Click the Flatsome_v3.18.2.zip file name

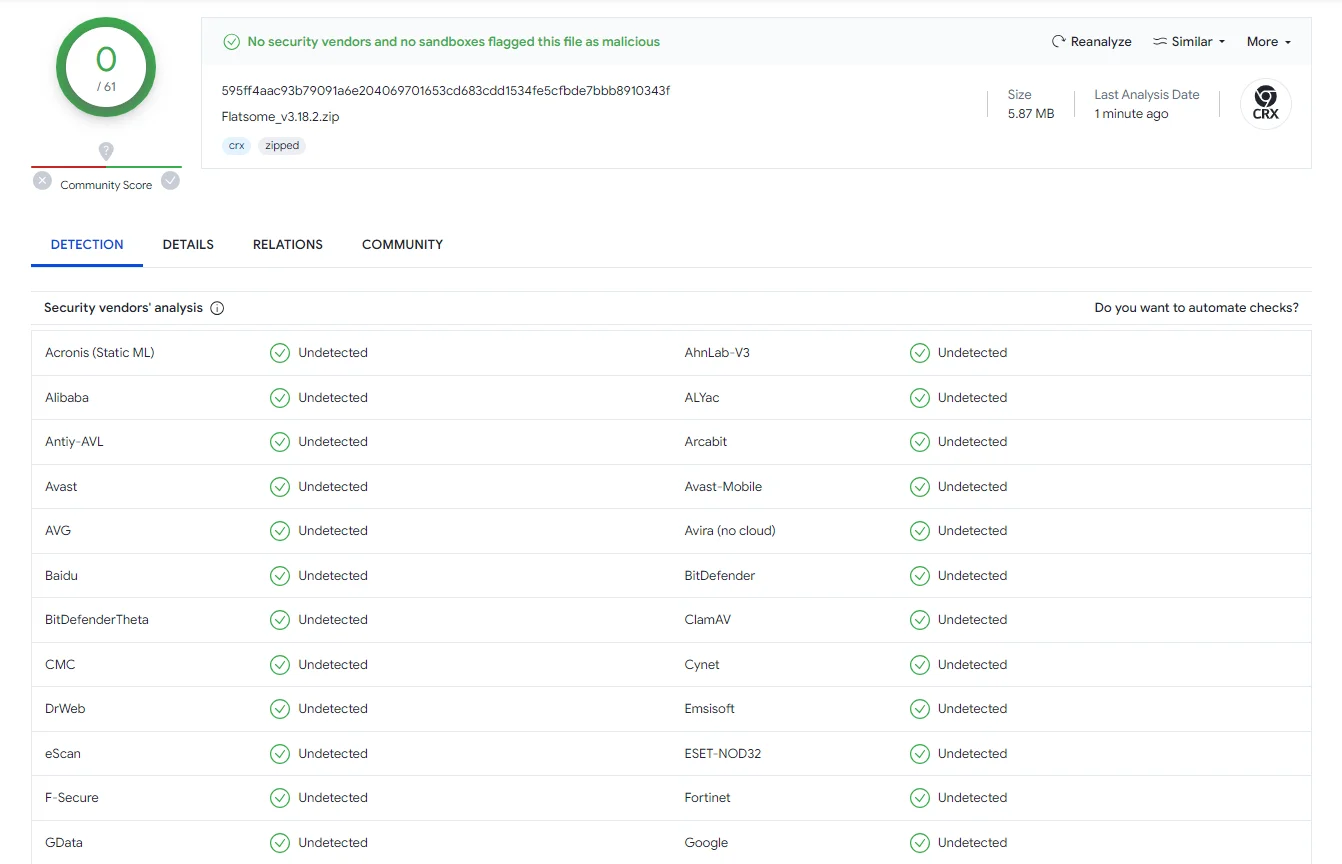click(281, 117)
